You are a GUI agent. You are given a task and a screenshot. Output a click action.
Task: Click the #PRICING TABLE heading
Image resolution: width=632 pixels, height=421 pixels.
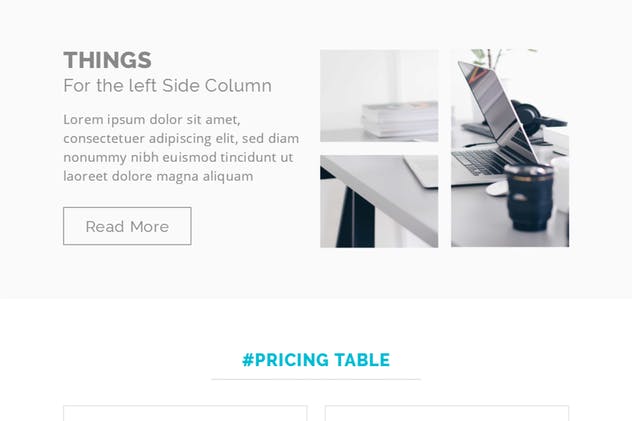coord(316,360)
